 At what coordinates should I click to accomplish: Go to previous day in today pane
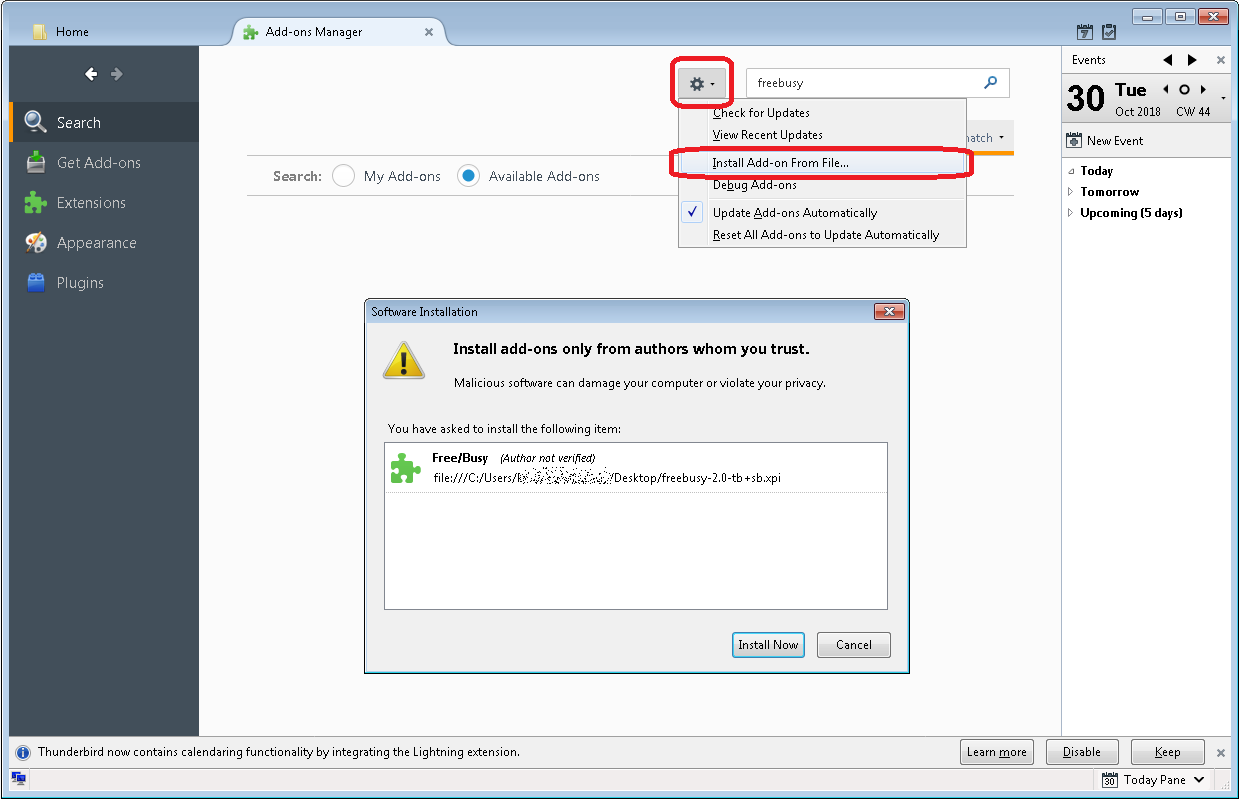tap(1166, 89)
